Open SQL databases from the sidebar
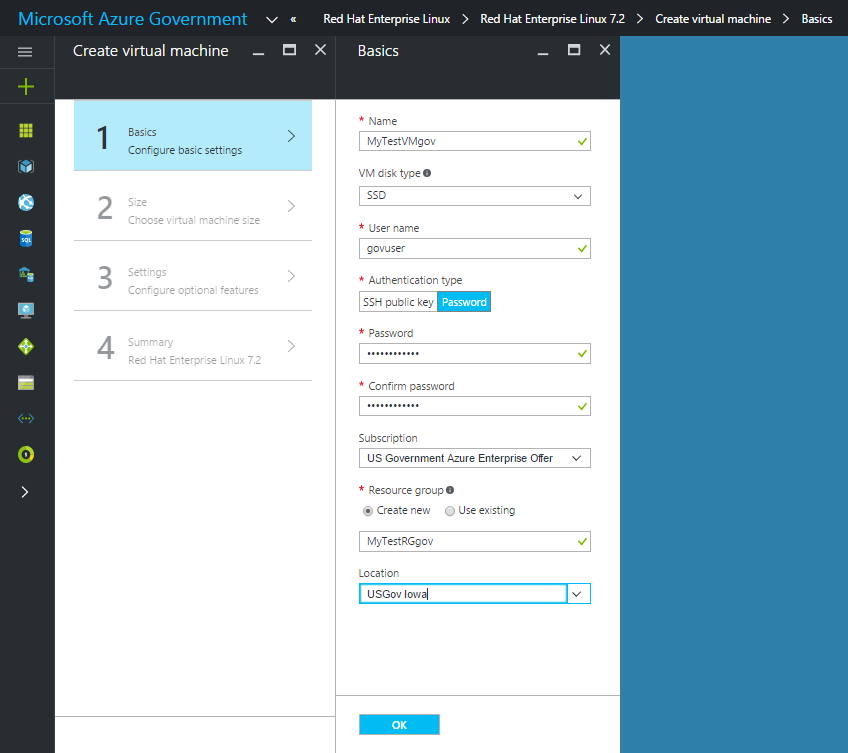 (27, 238)
